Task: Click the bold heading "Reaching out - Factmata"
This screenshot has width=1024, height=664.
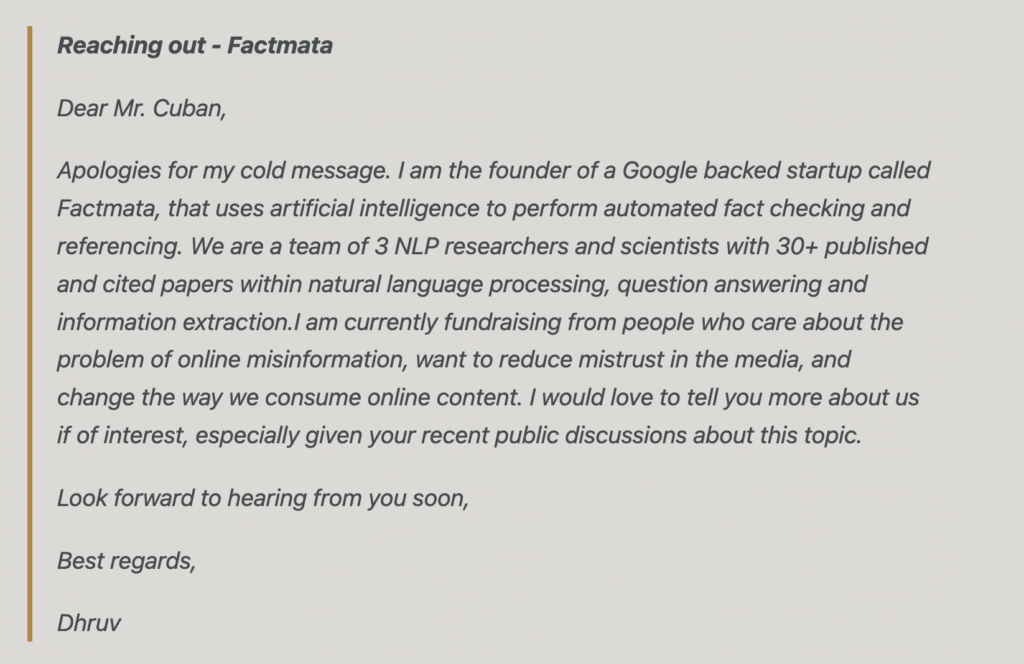Action: [195, 46]
